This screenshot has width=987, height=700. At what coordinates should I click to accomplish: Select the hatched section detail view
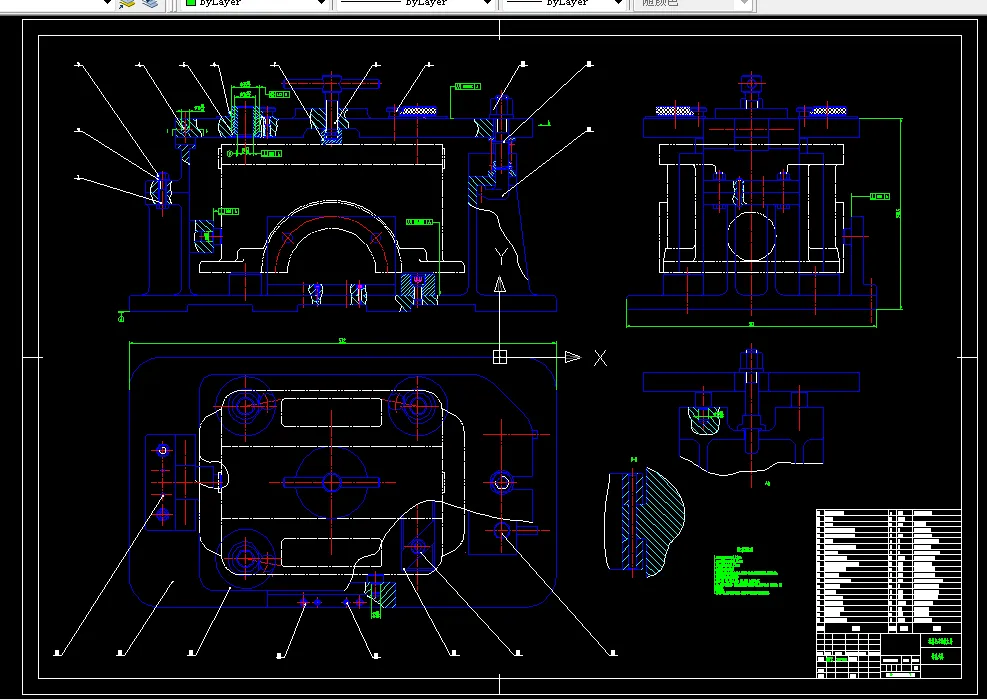(x=645, y=521)
